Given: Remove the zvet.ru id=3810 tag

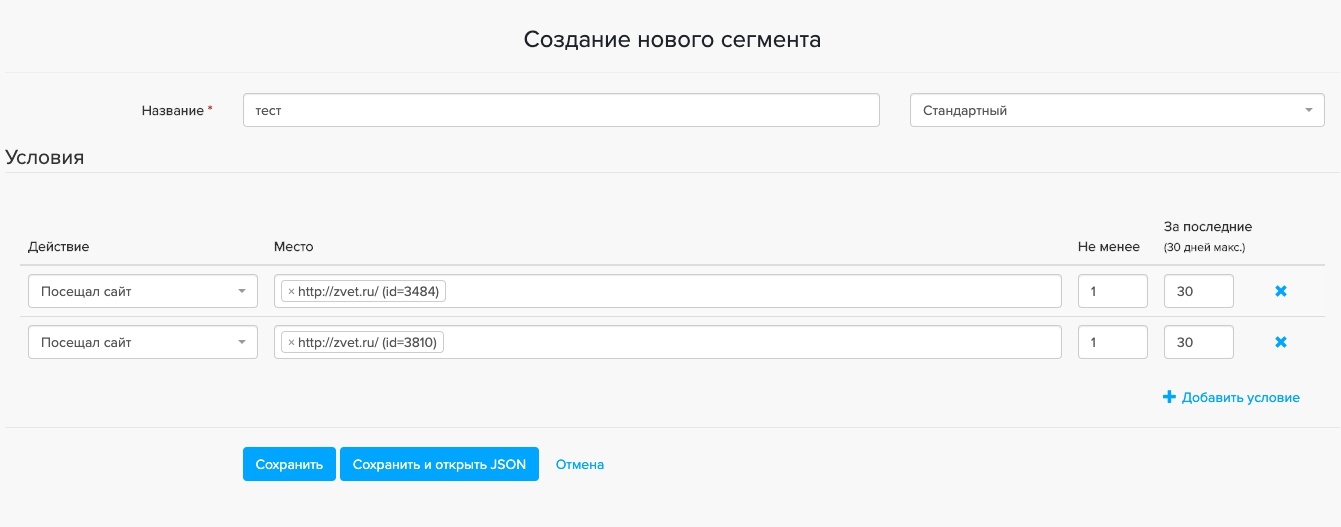Looking at the screenshot, I should point(291,343).
